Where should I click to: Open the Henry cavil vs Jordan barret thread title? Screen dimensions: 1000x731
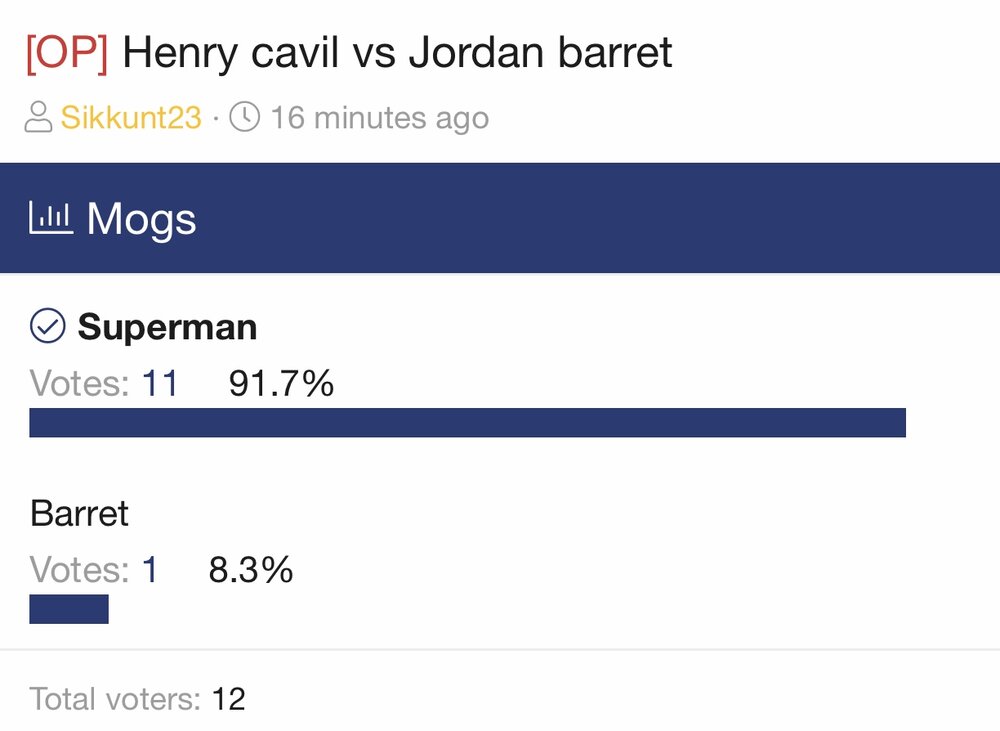click(x=397, y=52)
